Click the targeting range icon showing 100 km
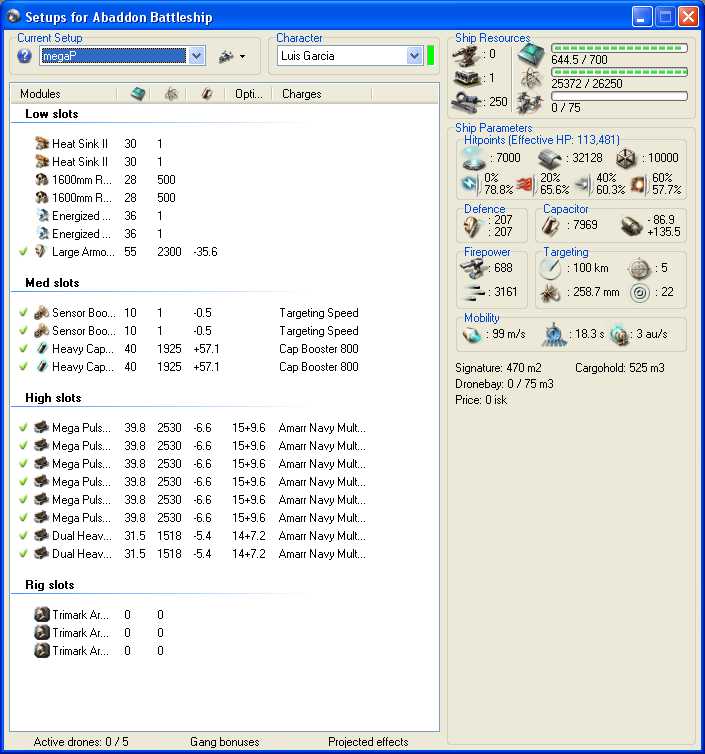The image size is (705, 754). tap(550, 268)
